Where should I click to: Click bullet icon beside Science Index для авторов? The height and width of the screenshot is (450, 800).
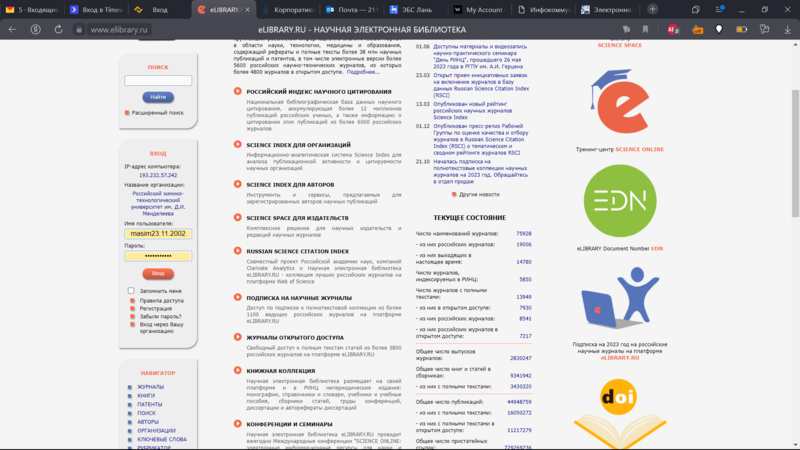[x=238, y=184]
